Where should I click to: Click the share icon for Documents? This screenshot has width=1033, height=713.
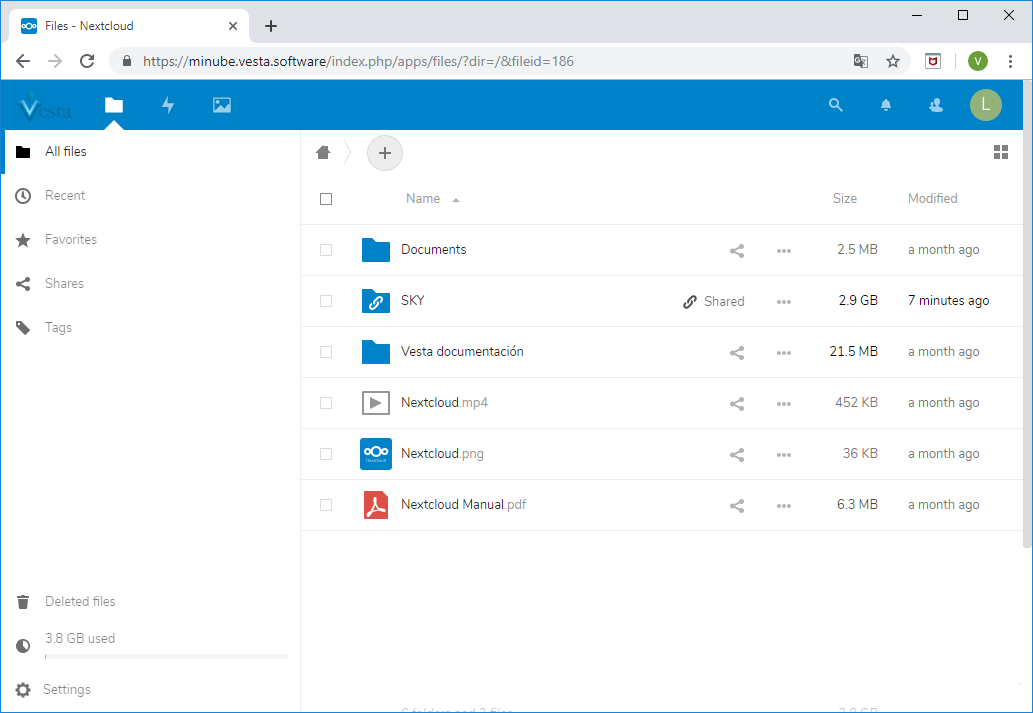pos(737,251)
